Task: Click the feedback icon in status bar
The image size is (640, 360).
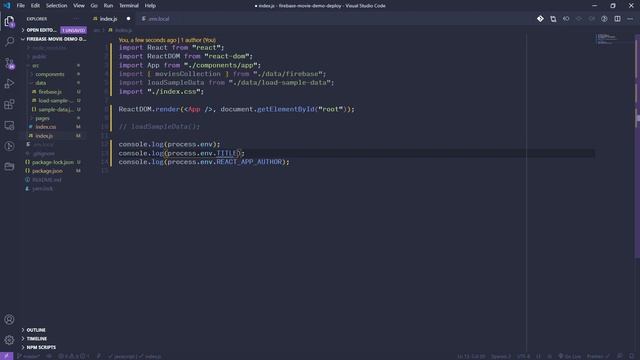Action: pyautogui.click(x=620, y=356)
